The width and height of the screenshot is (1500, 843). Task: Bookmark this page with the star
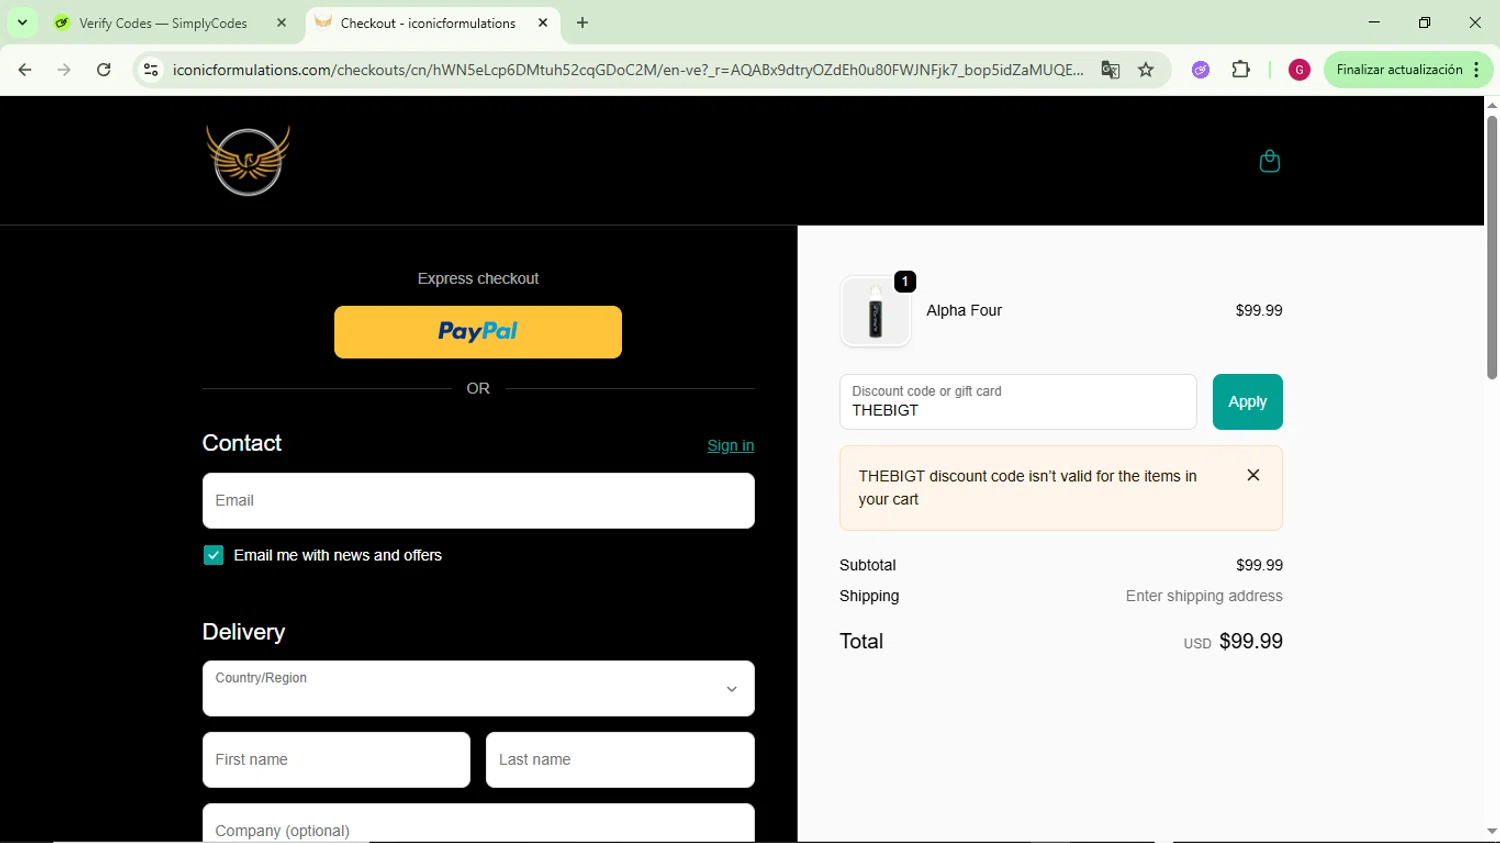coord(1146,70)
